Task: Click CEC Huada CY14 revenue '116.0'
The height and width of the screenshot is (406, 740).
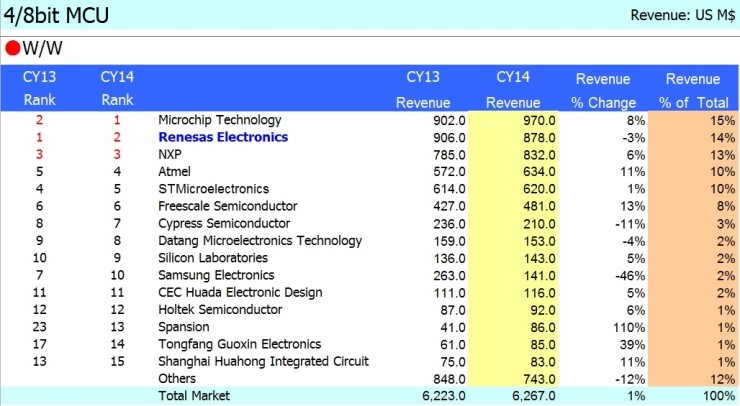Action: pos(539,293)
